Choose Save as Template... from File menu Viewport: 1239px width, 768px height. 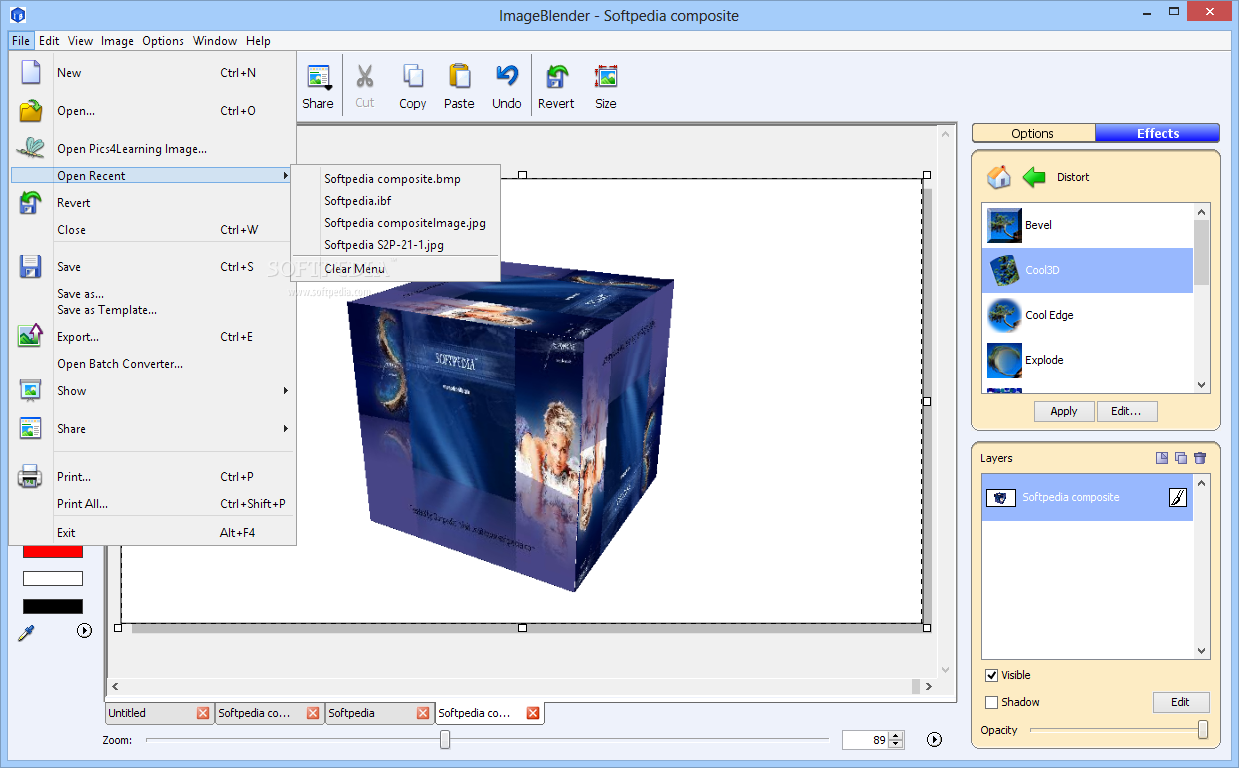tap(107, 310)
